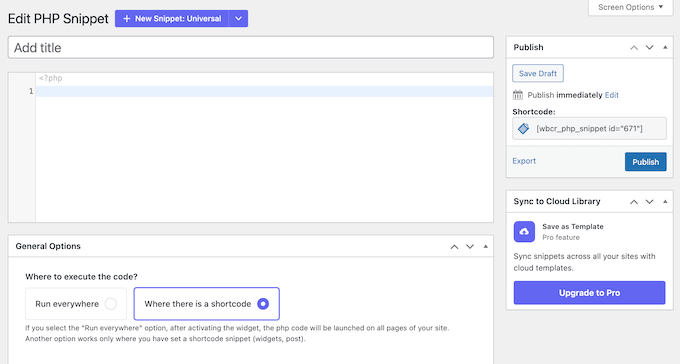Click the cloud upload template icon

(x=524, y=232)
